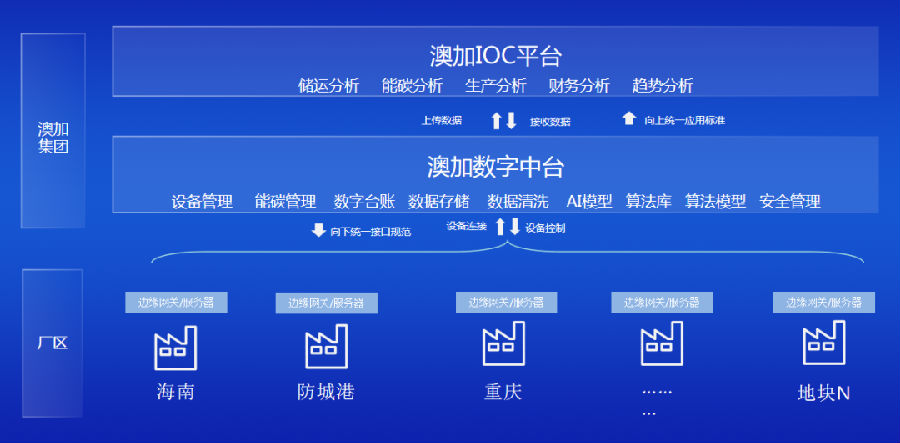Click the 边缘网关/服务器 label above 地块N

coord(823,302)
